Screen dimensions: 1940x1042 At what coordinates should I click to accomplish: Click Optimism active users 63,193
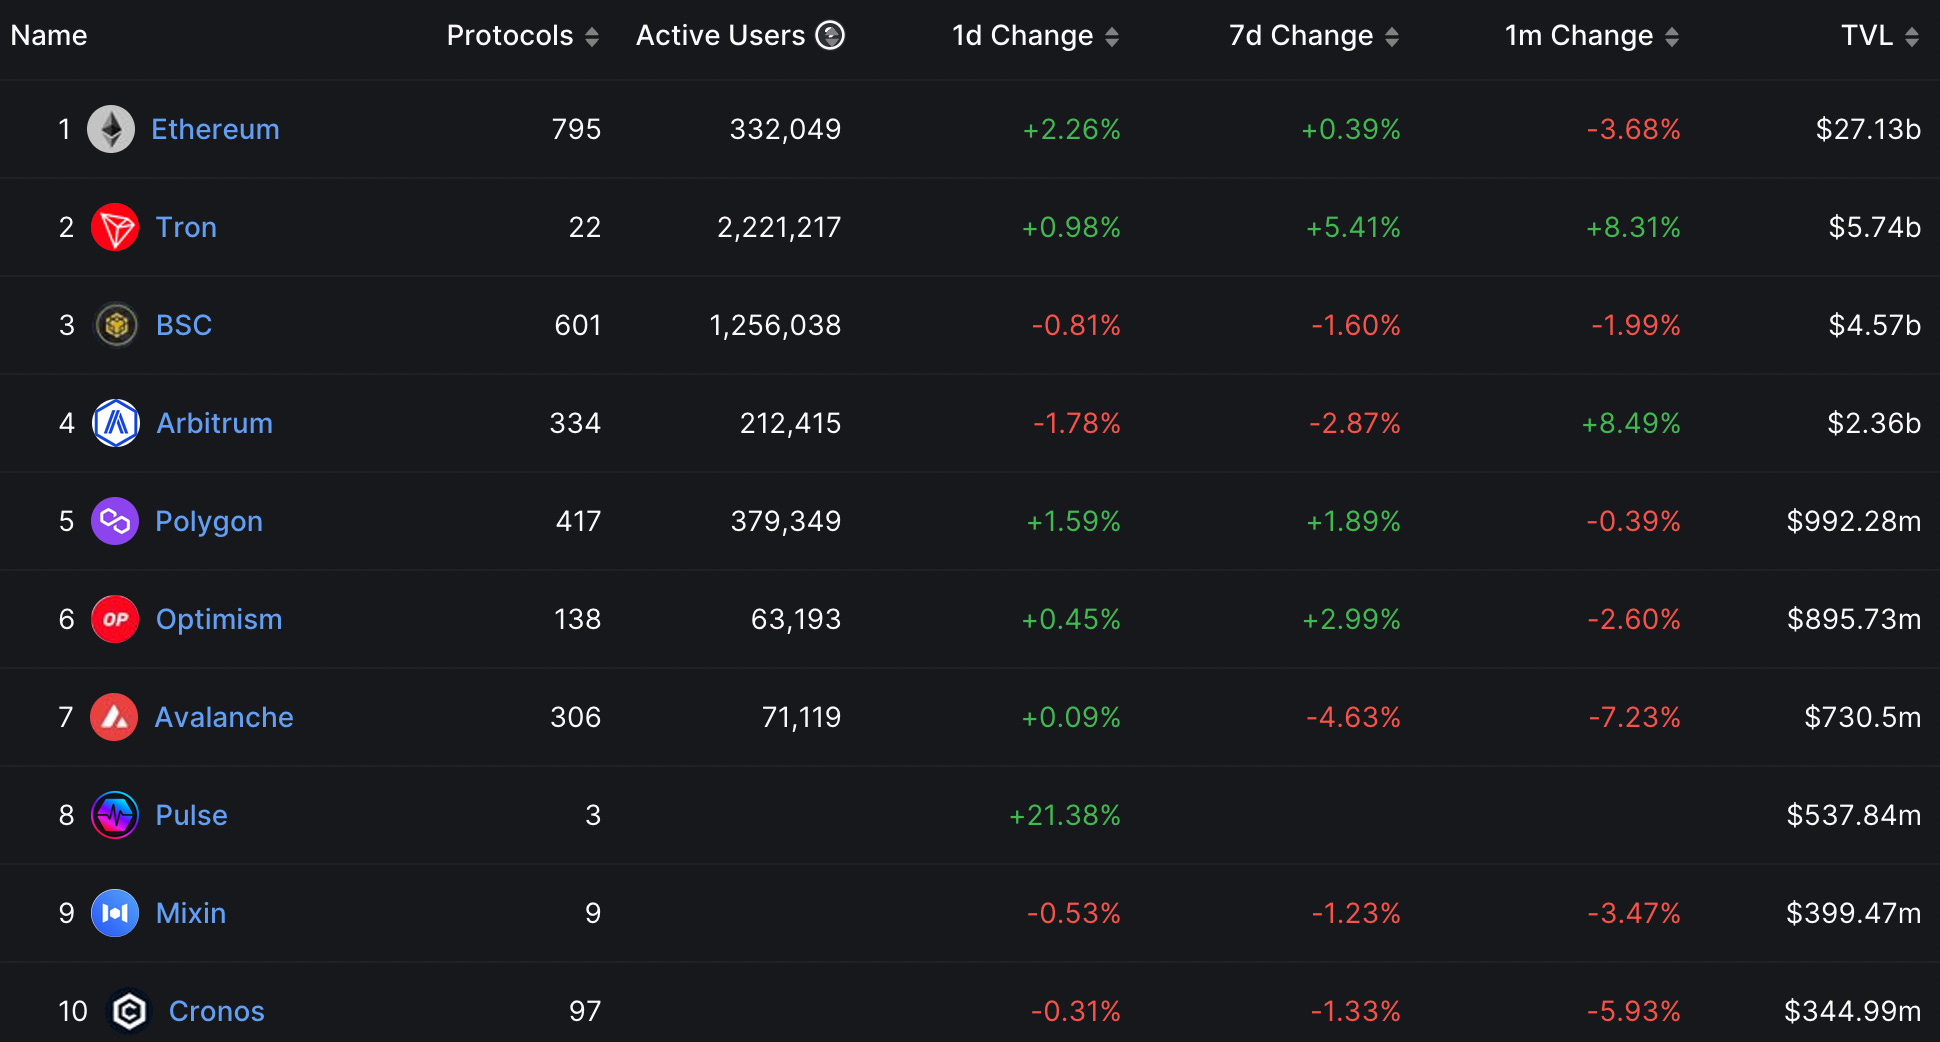point(796,619)
